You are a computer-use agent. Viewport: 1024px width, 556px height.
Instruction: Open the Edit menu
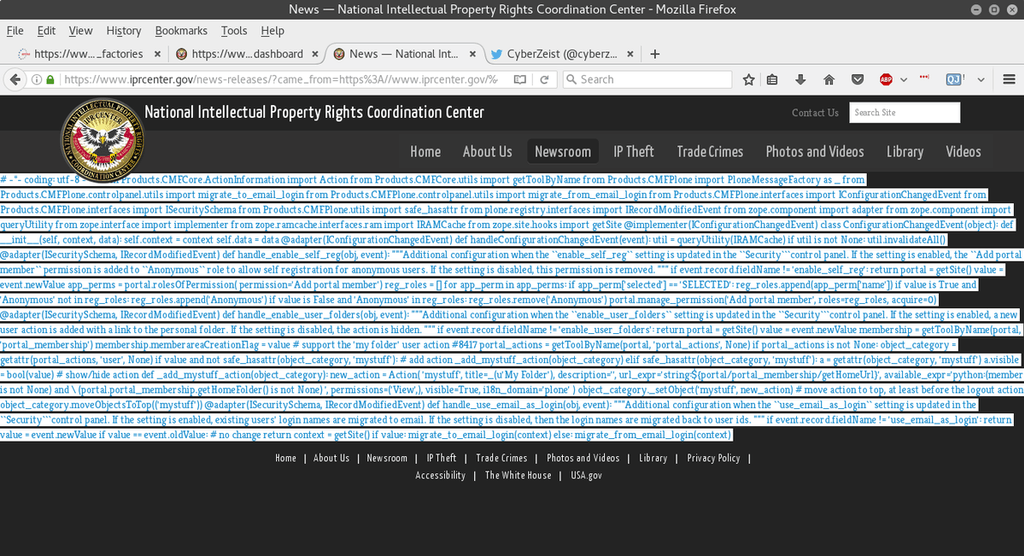(x=46, y=31)
